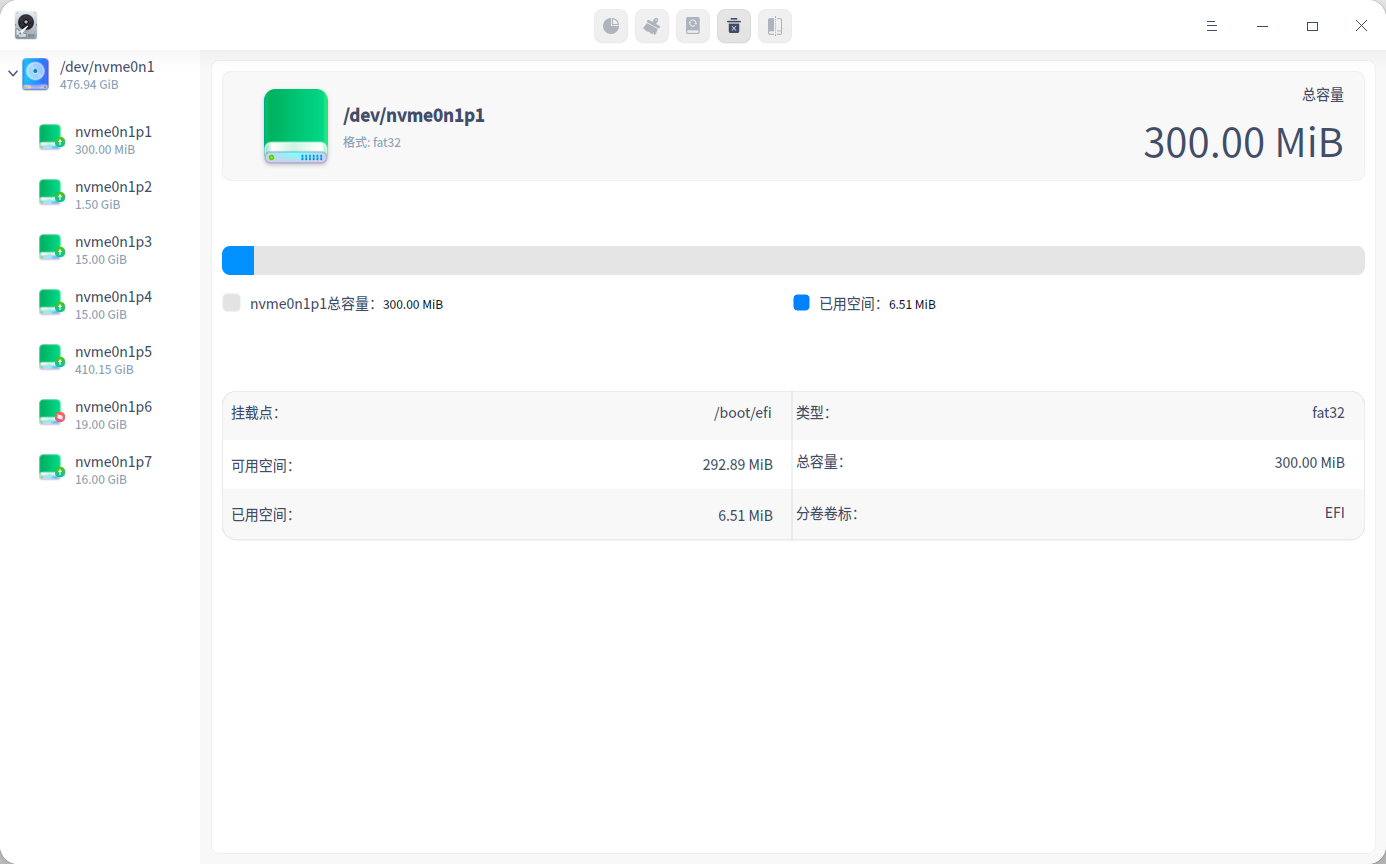The width and height of the screenshot is (1386, 864).
Task: Click the partition pie-chart toolbar icon
Action: [x=611, y=26]
